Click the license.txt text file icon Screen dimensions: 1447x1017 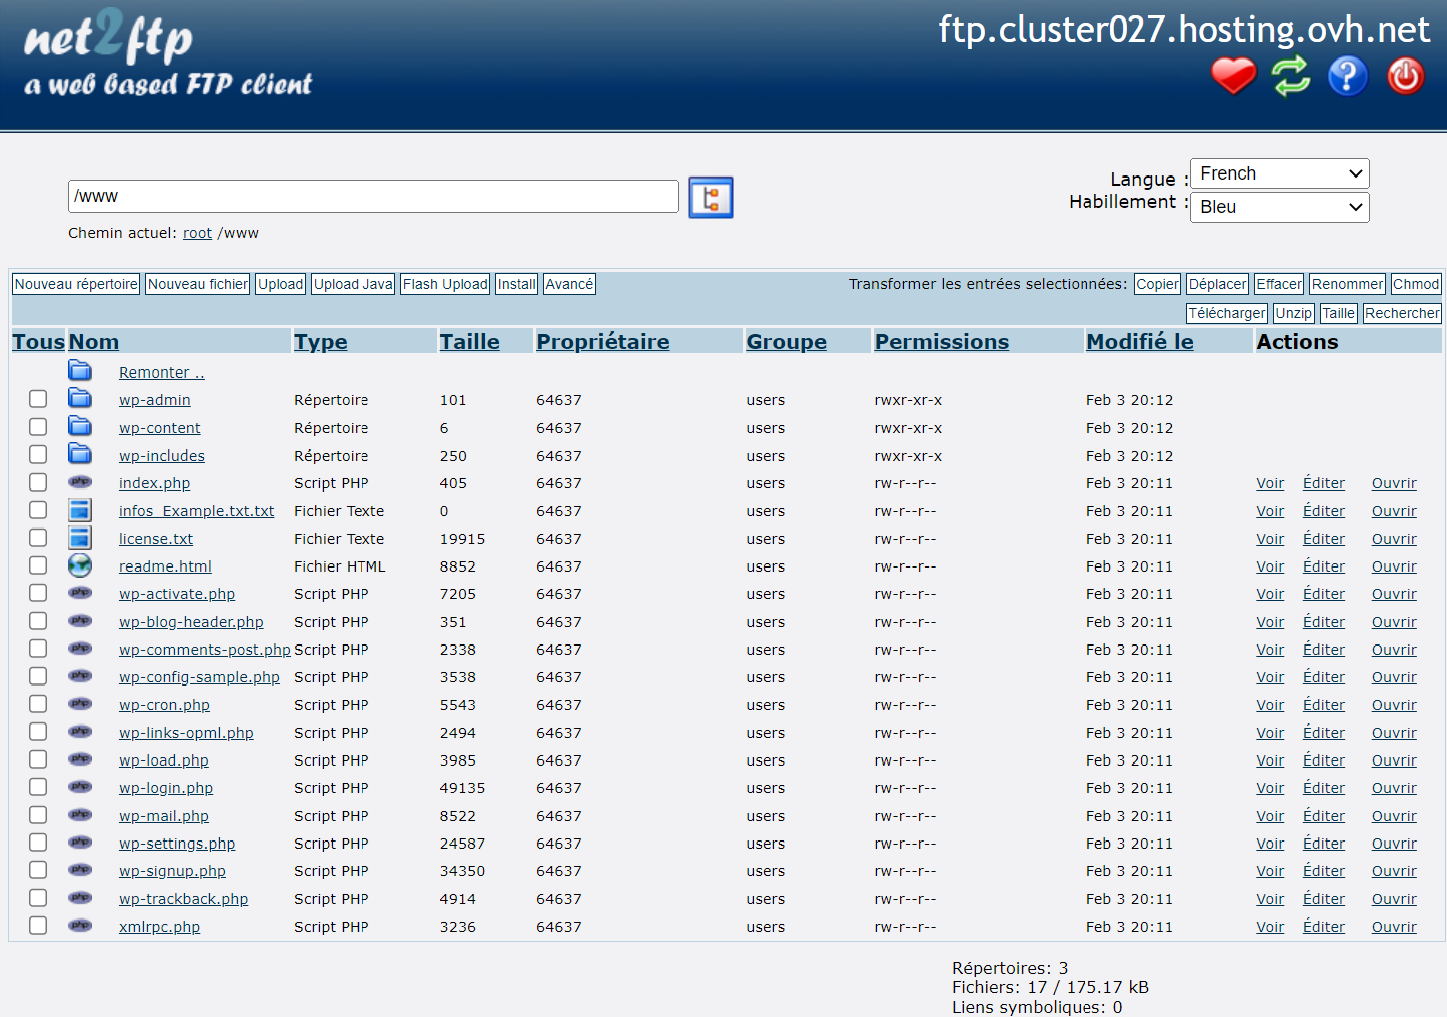coord(80,538)
